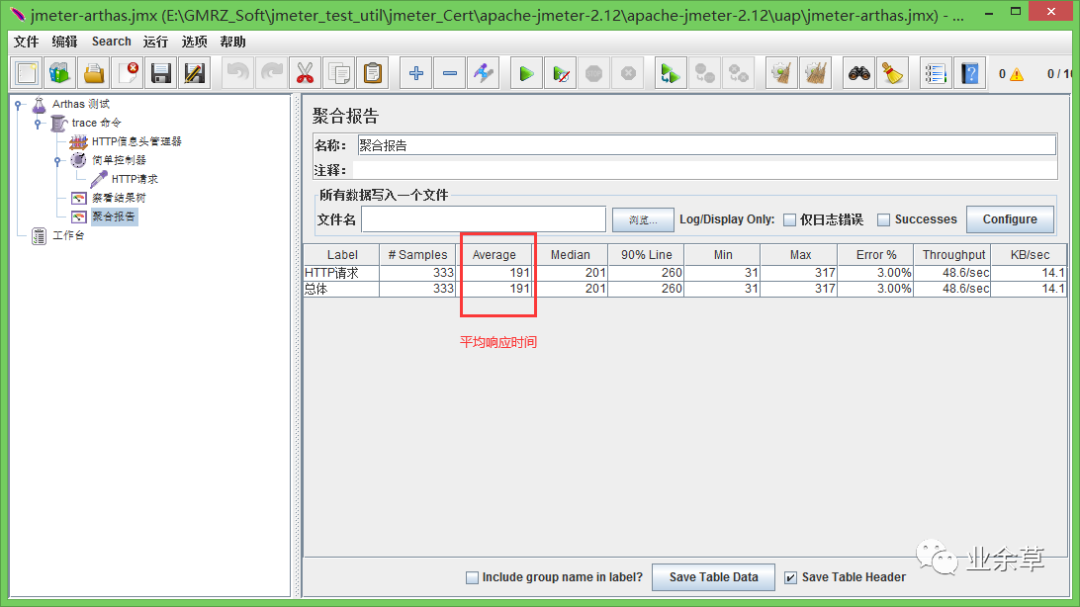Click the Remote stop all icon
The width and height of the screenshot is (1080, 607).
704,73
